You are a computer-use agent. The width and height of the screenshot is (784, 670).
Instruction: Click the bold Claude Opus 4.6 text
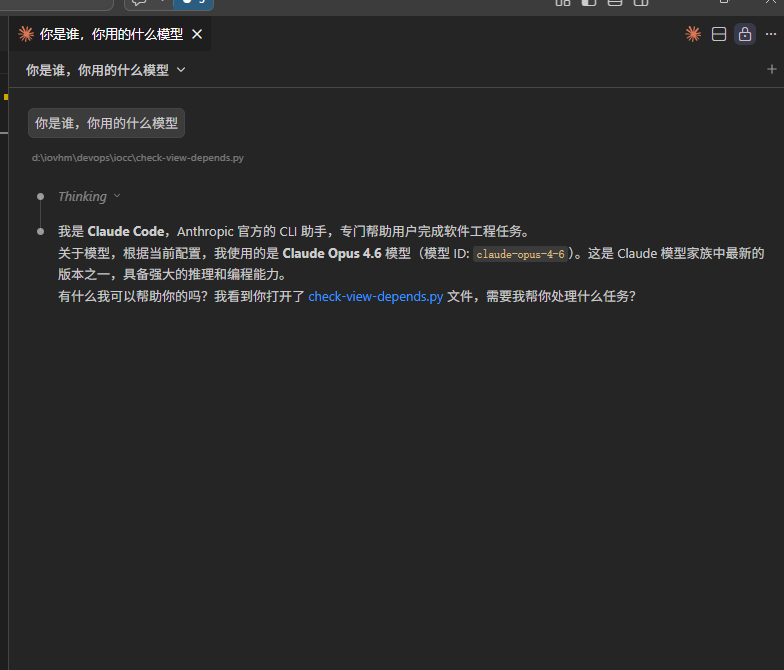pyautogui.click(x=332, y=253)
